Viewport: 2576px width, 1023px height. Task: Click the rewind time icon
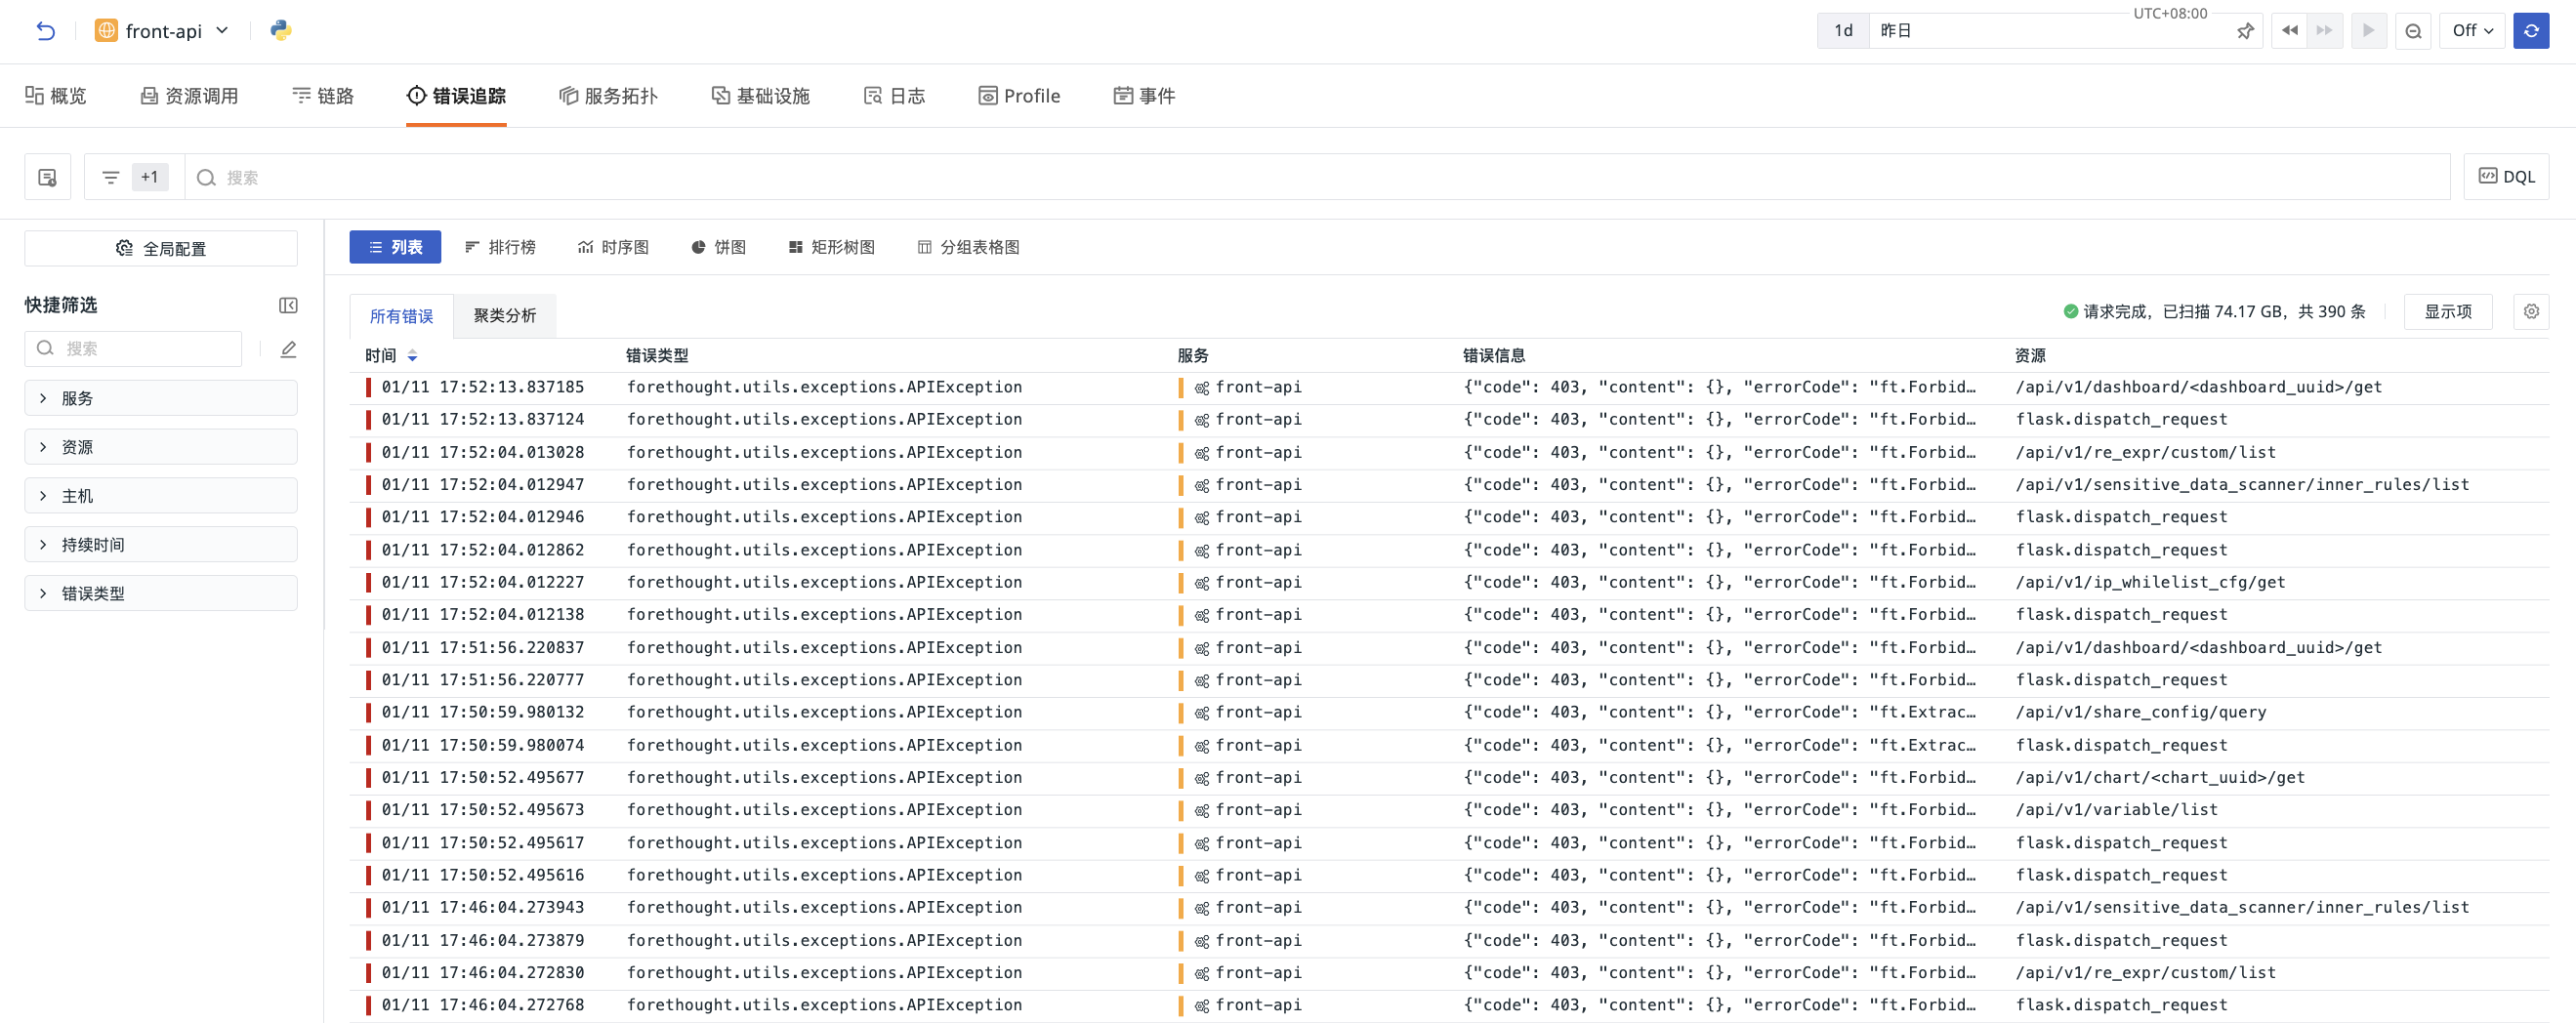(x=2290, y=31)
